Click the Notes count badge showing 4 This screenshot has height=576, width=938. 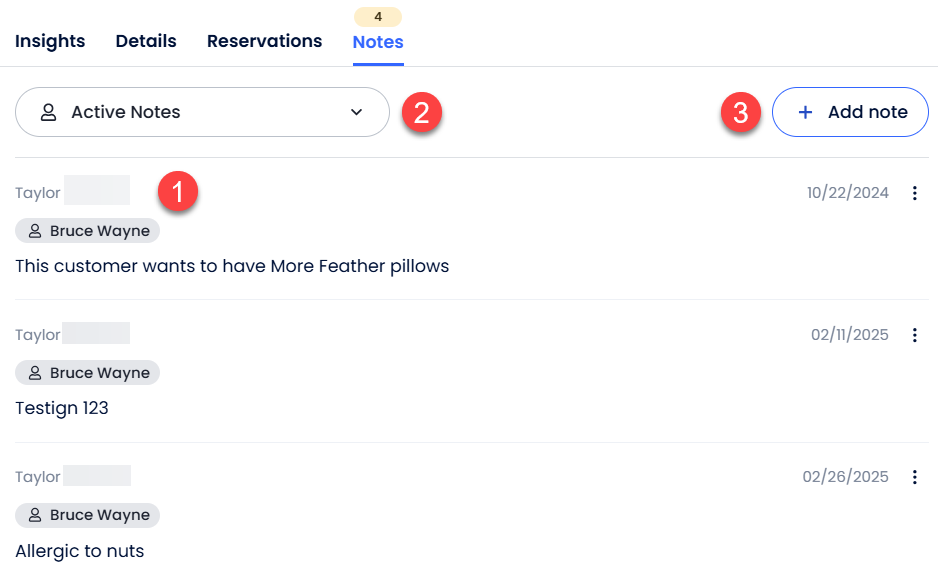tap(378, 17)
